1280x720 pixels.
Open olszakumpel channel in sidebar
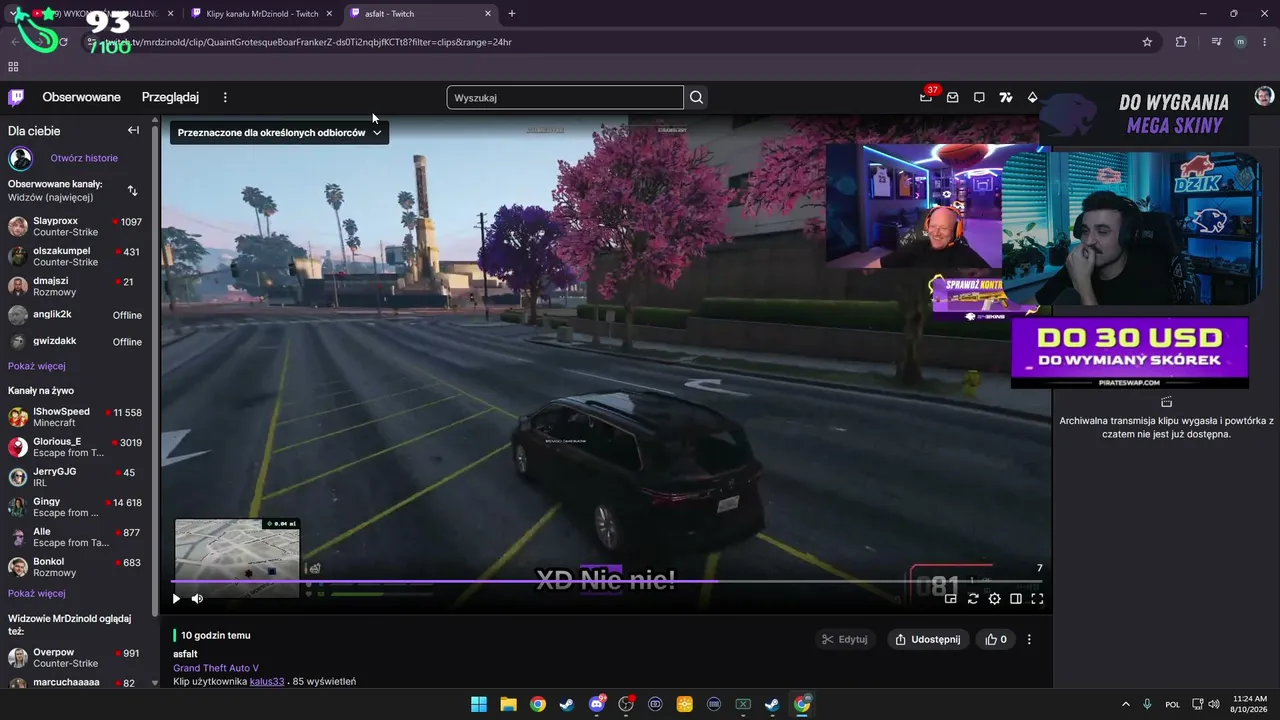click(x=75, y=256)
